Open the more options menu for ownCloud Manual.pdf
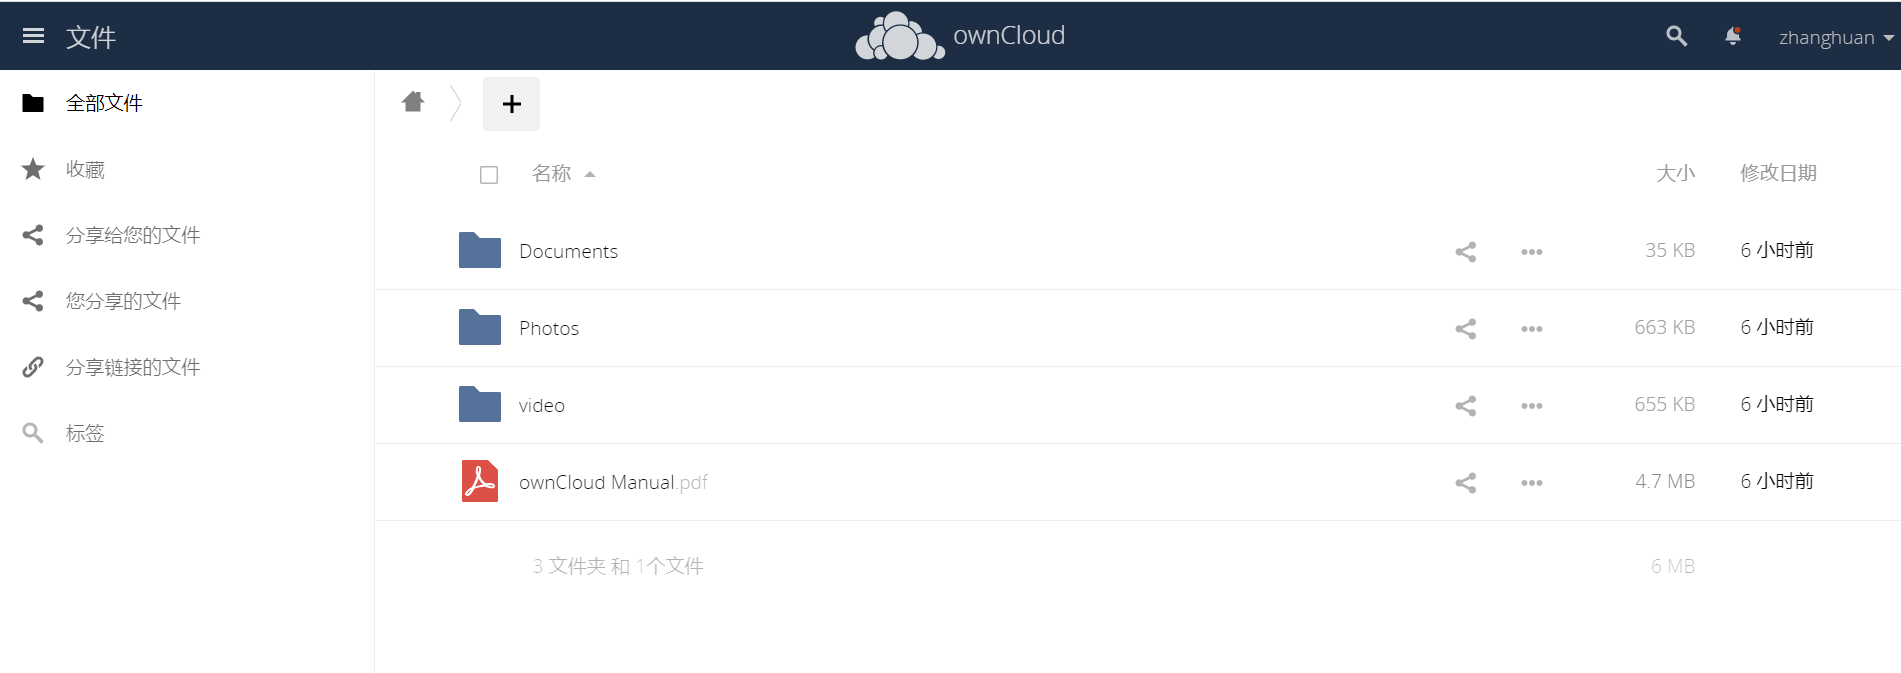 coord(1531,482)
